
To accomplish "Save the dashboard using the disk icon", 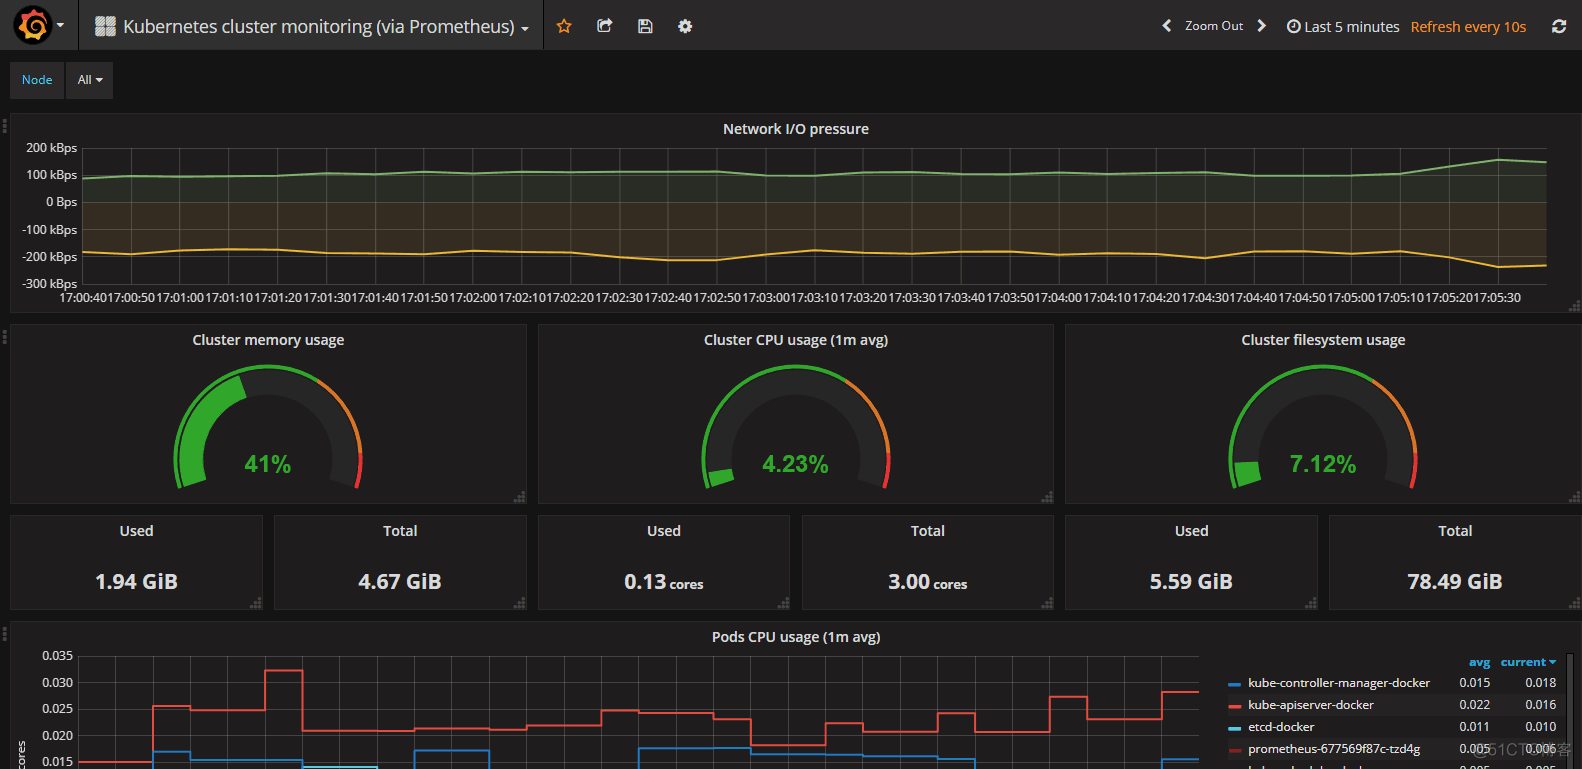I will 645,26.
